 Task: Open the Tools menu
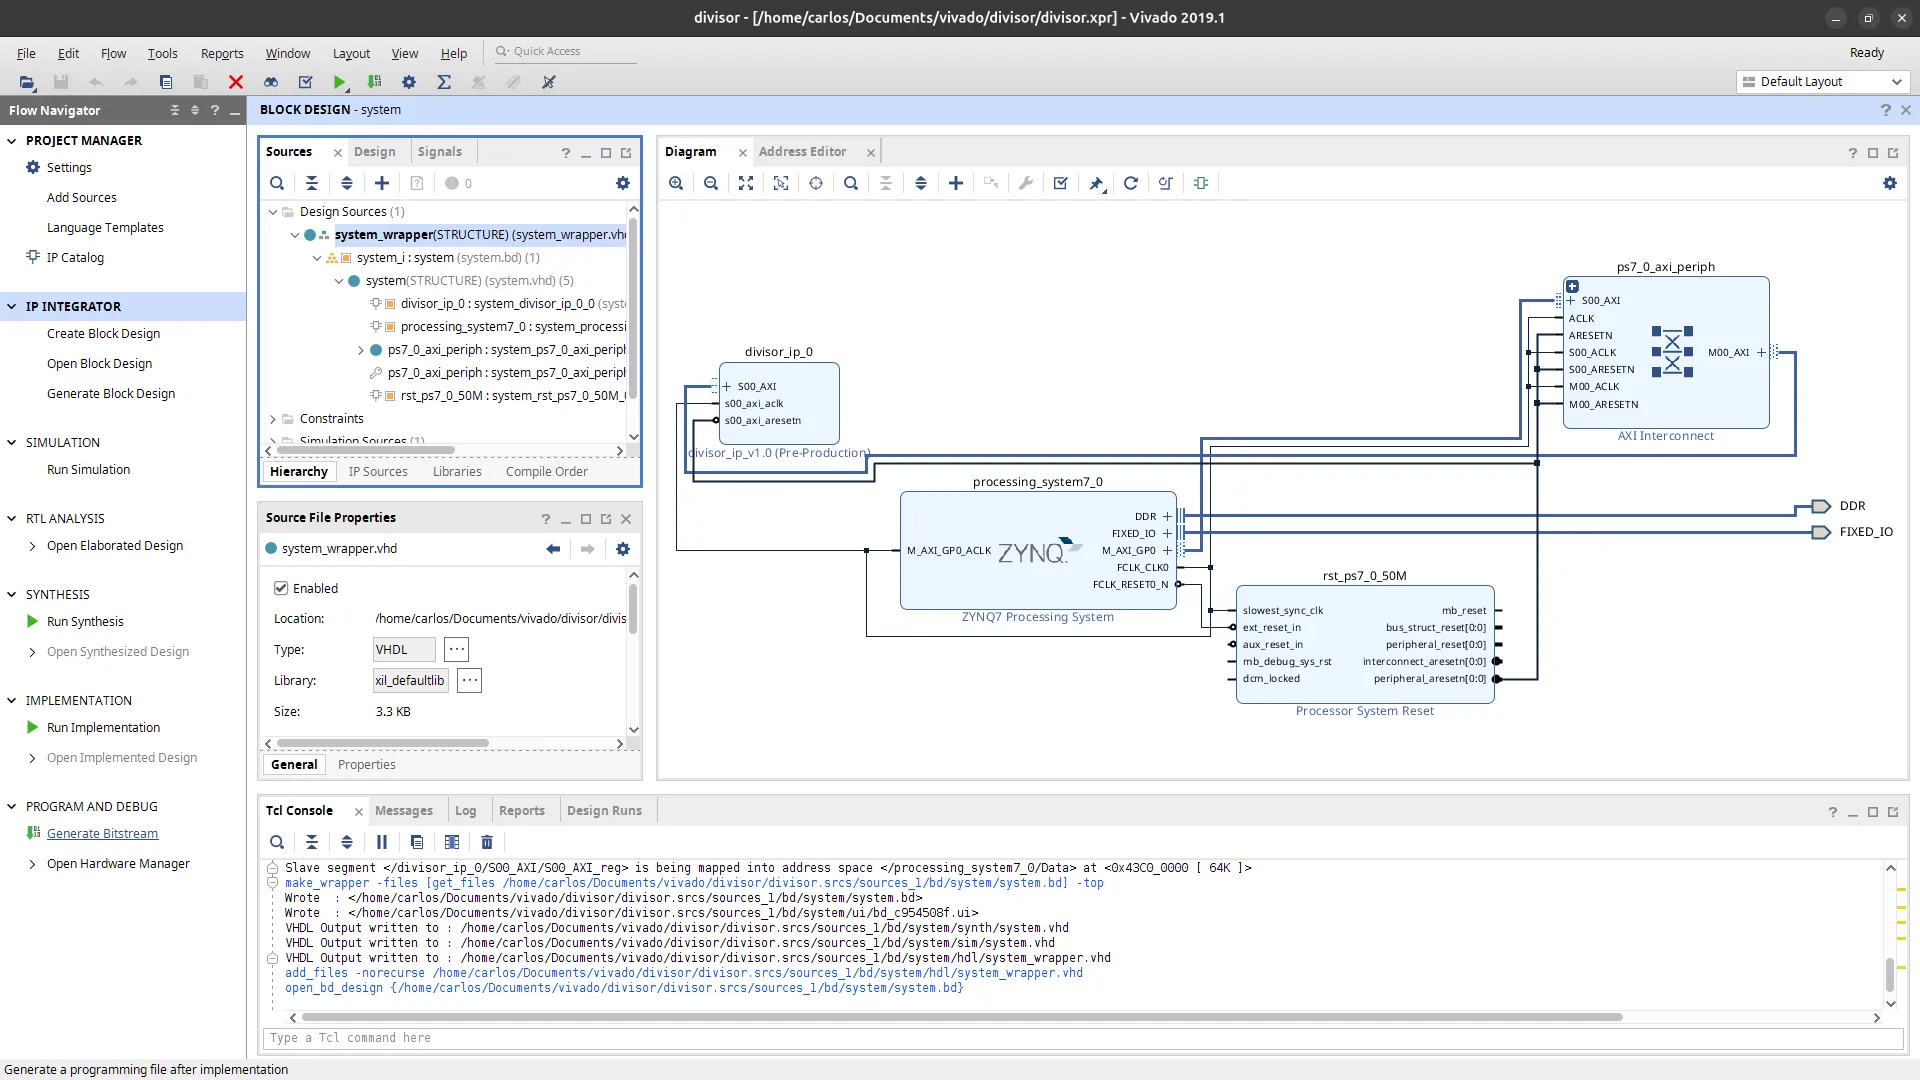pos(163,54)
